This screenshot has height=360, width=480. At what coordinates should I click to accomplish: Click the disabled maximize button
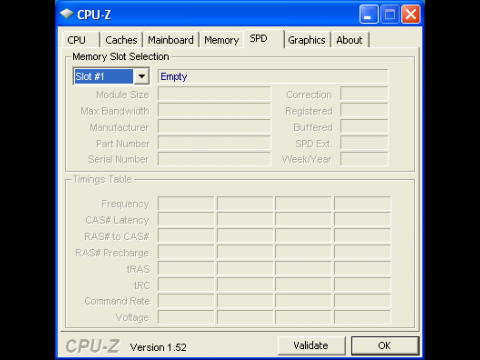[x=390, y=14]
